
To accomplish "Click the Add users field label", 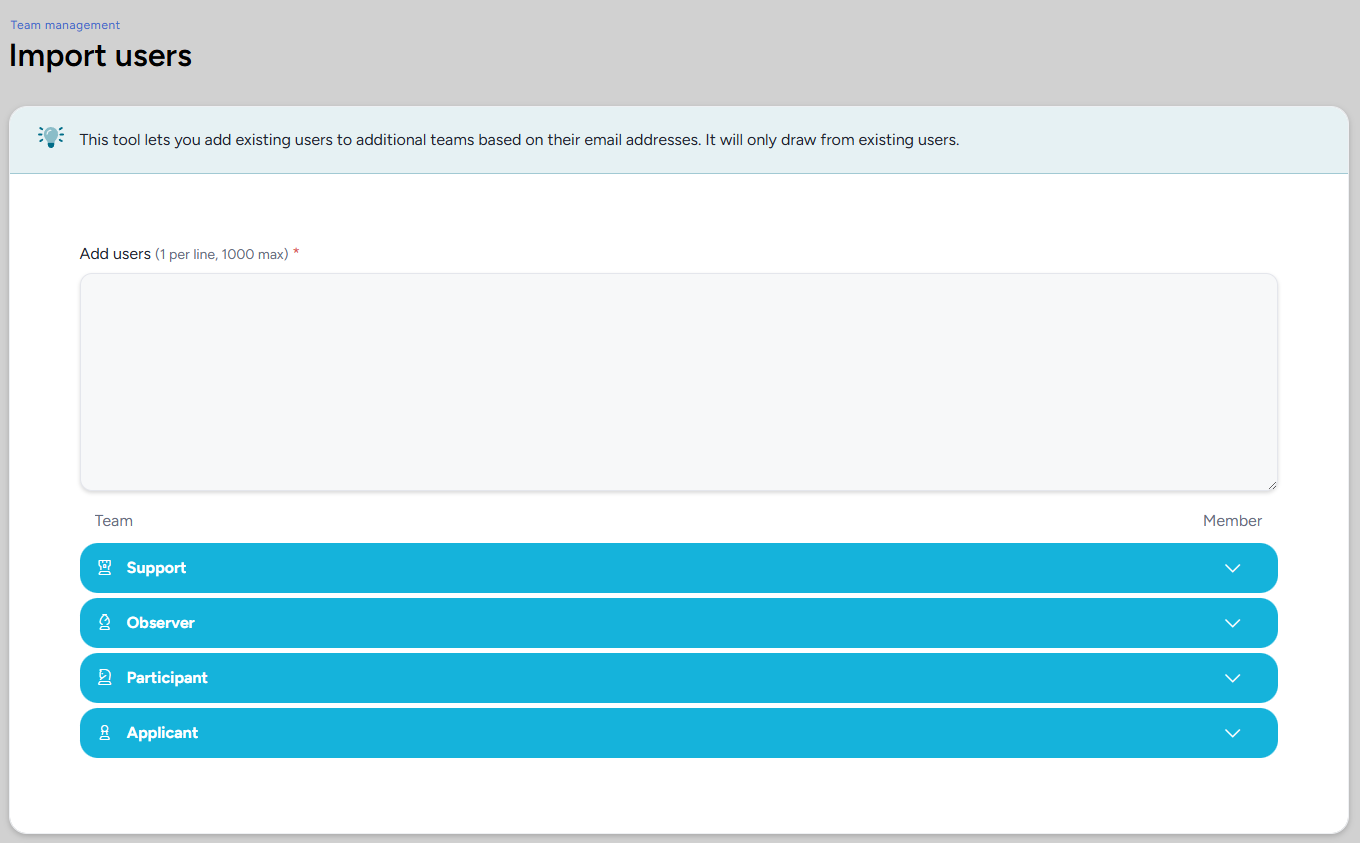I will [115, 254].
